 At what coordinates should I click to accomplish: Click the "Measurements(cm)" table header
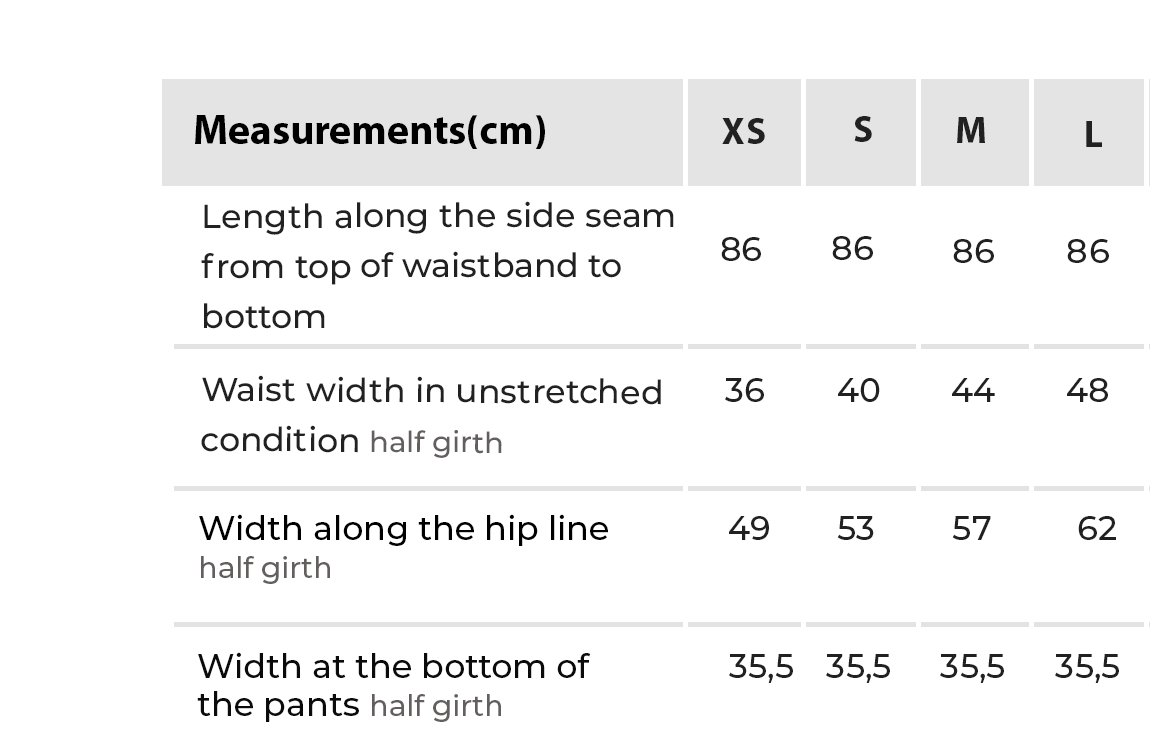click(x=370, y=130)
